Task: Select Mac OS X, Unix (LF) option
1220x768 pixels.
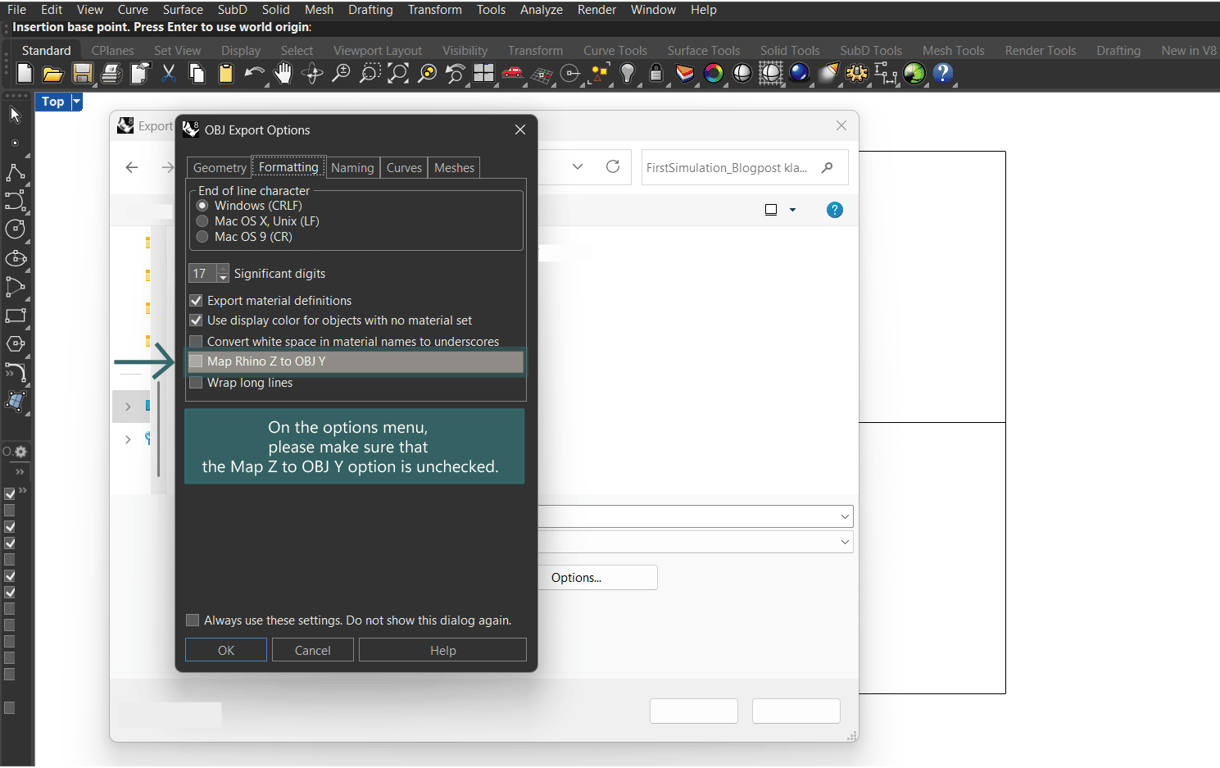Action: click(202, 221)
